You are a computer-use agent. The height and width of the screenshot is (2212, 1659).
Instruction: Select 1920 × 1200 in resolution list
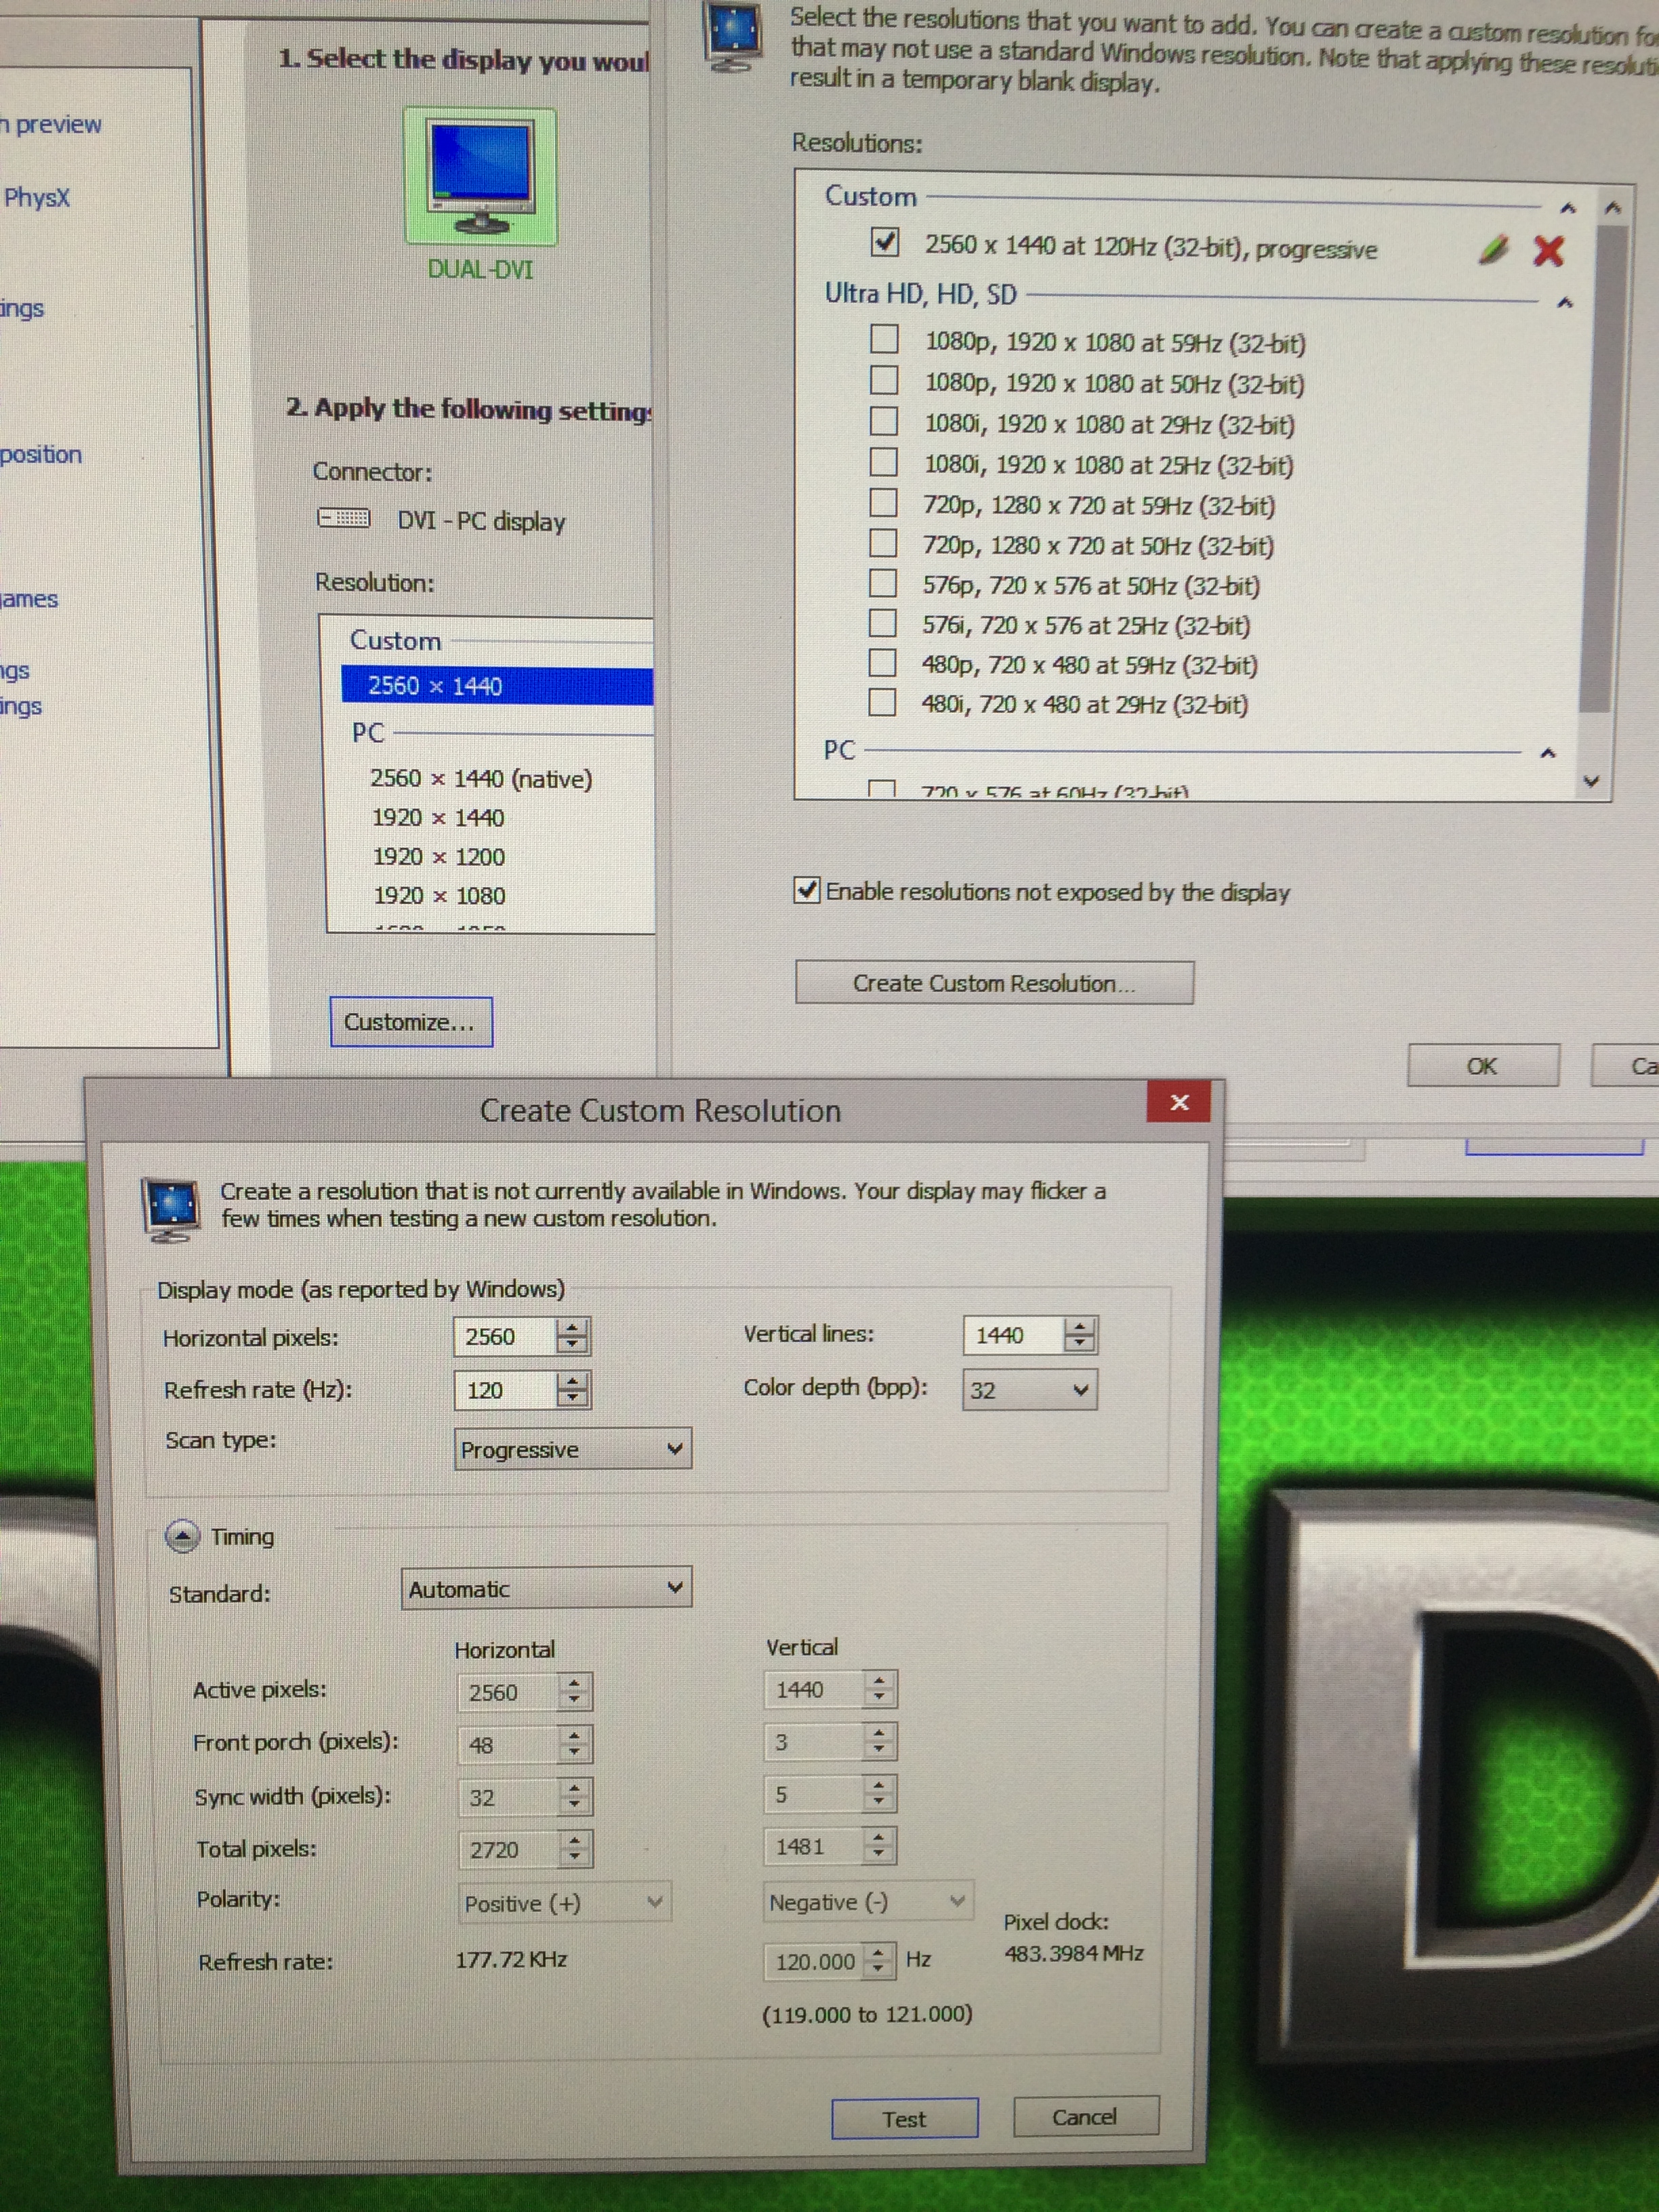438,857
